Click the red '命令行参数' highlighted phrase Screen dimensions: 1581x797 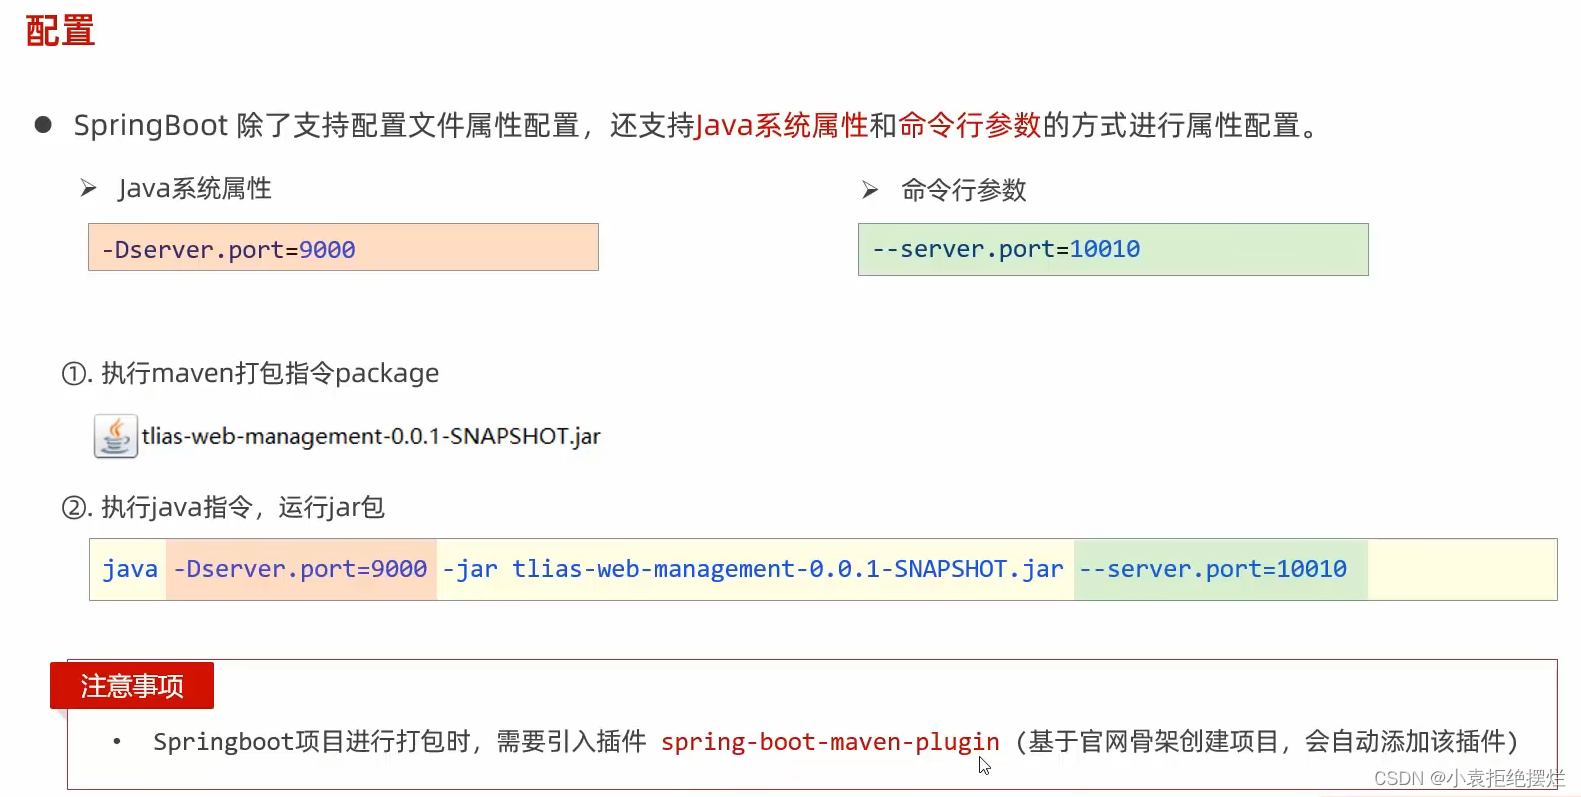(969, 125)
